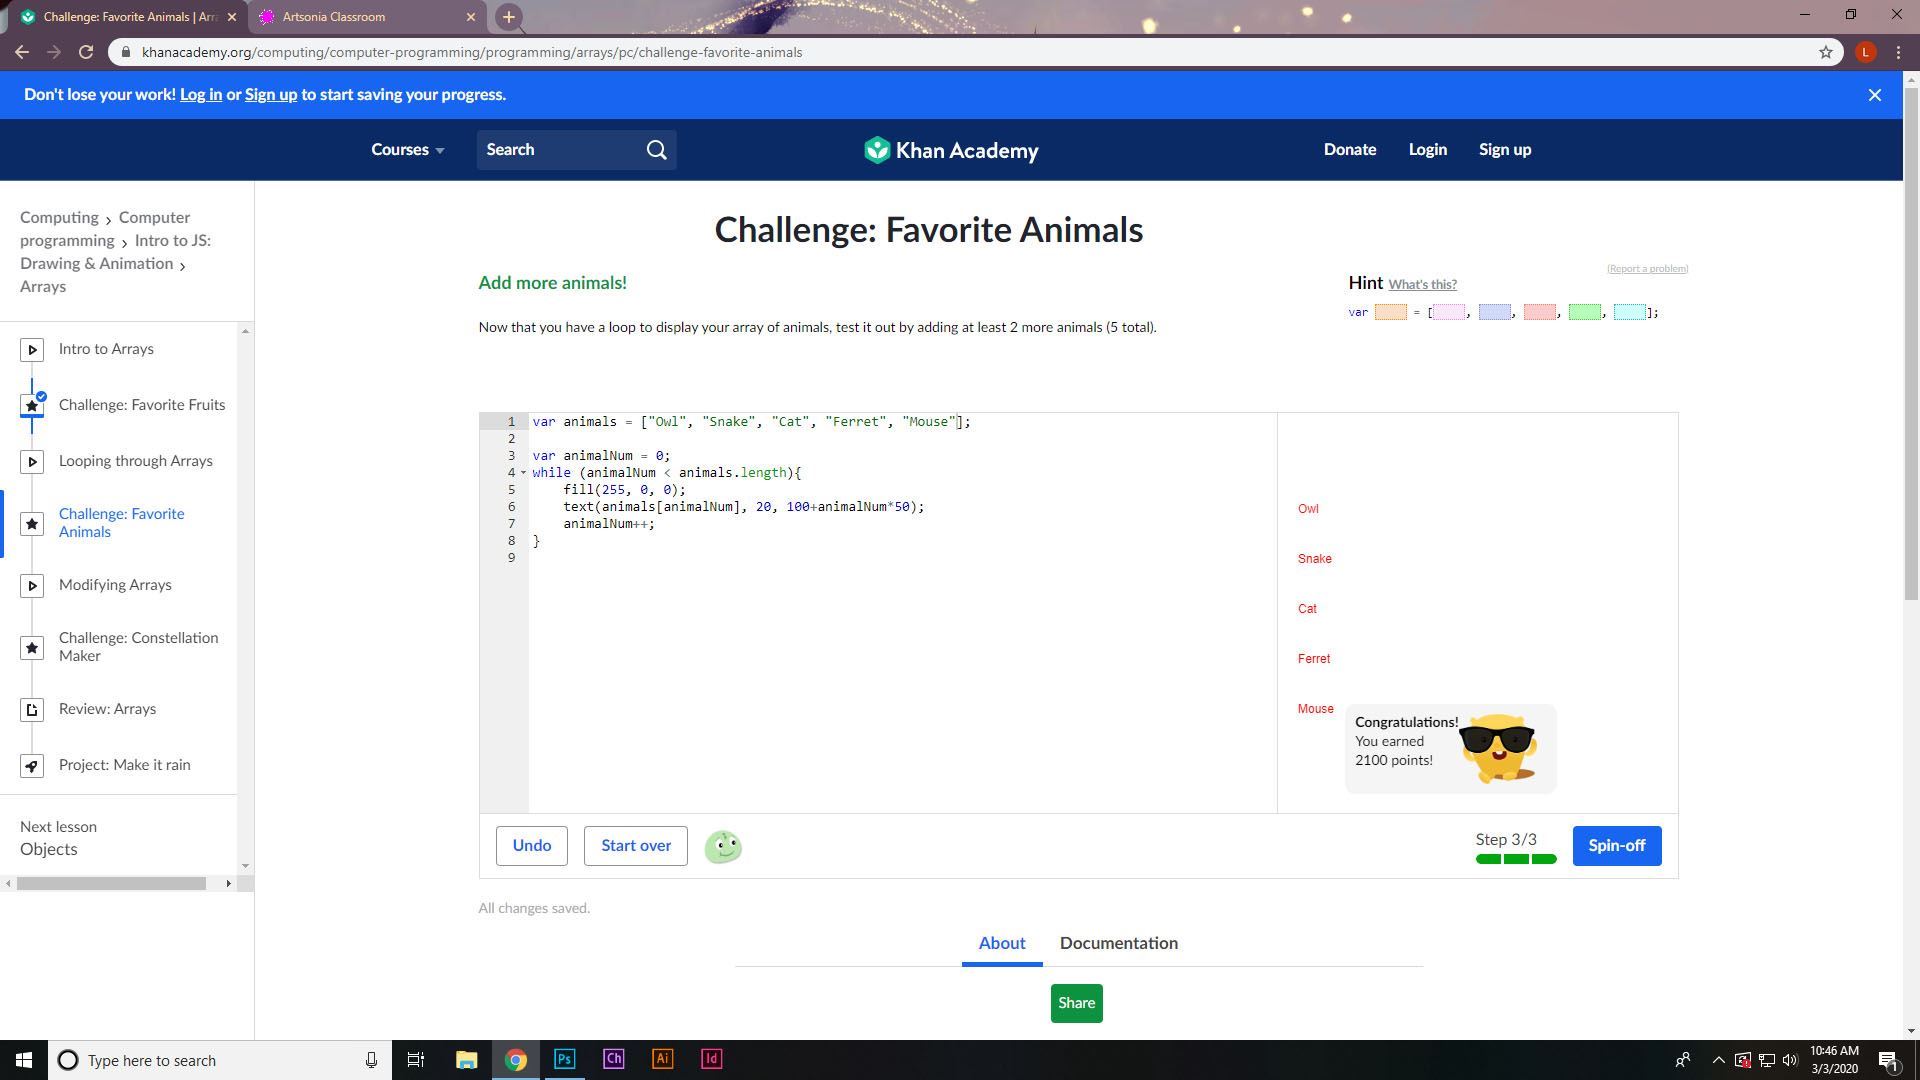Click the article icon next to Review: Arrays

tap(32, 710)
